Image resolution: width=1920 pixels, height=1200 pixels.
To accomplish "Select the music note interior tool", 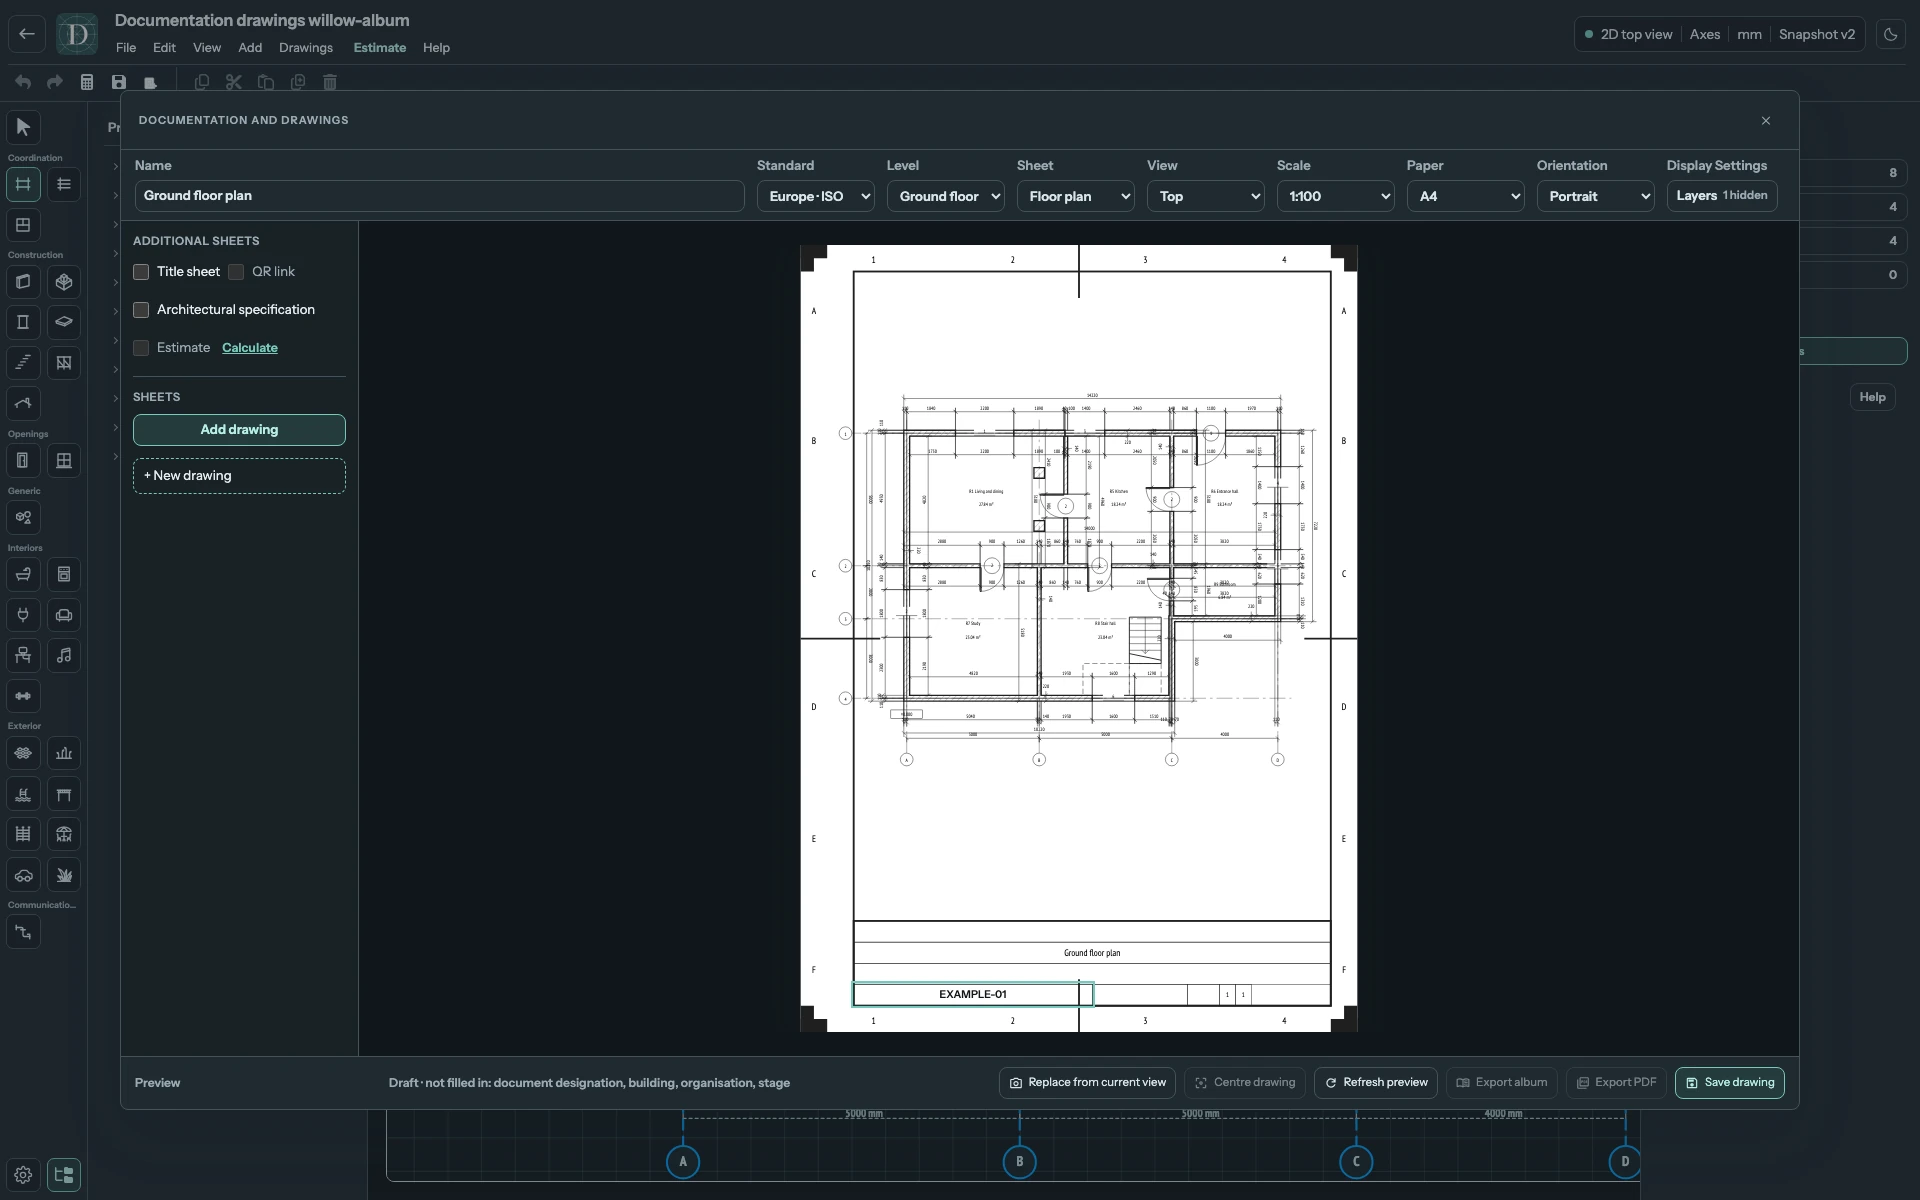I will (64, 656).
